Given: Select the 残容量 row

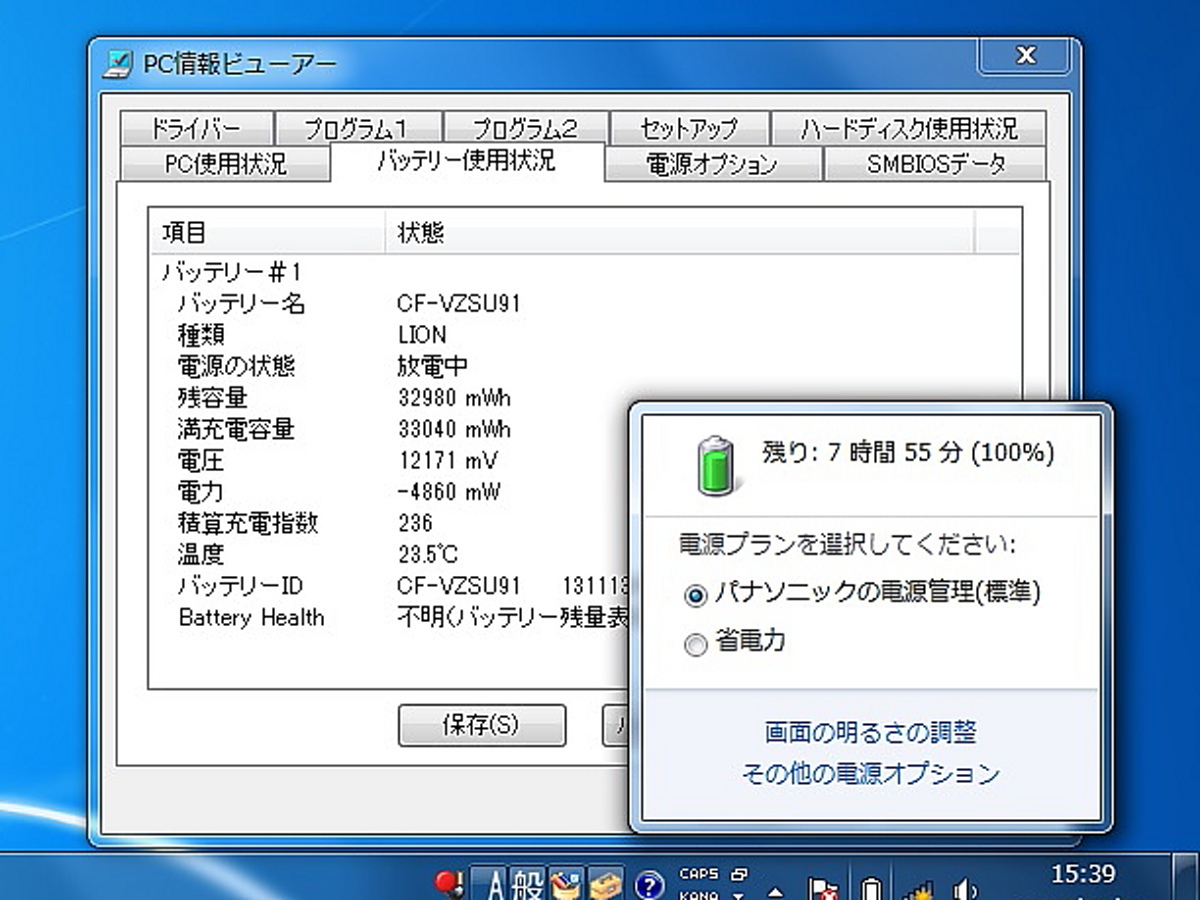Looking at the screenshot, I should tap(212, 397).
